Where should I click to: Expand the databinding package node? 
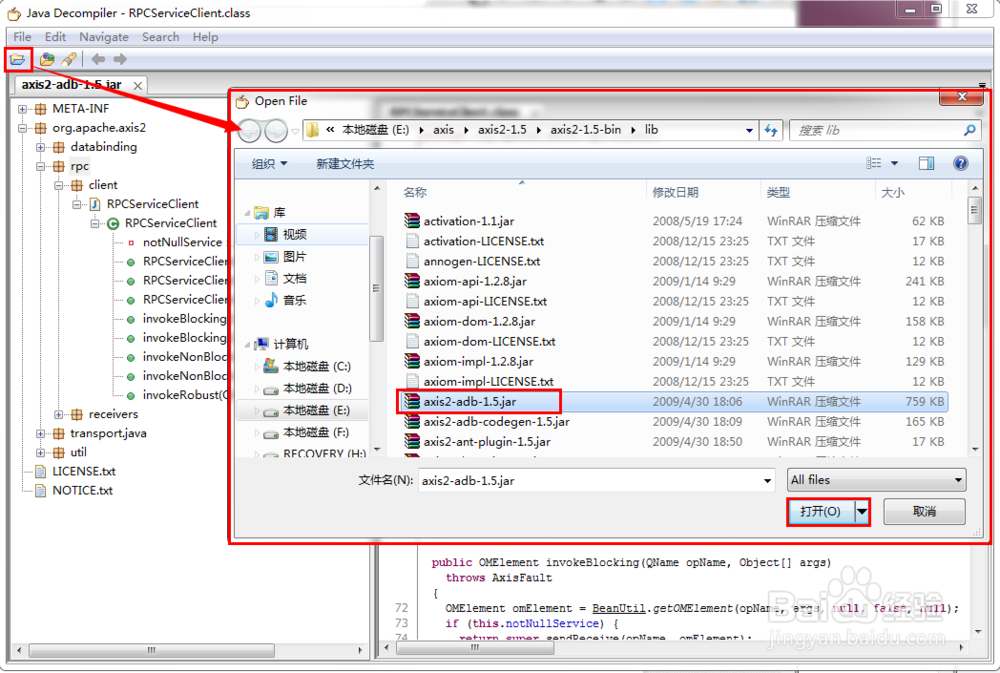point(41,147)
